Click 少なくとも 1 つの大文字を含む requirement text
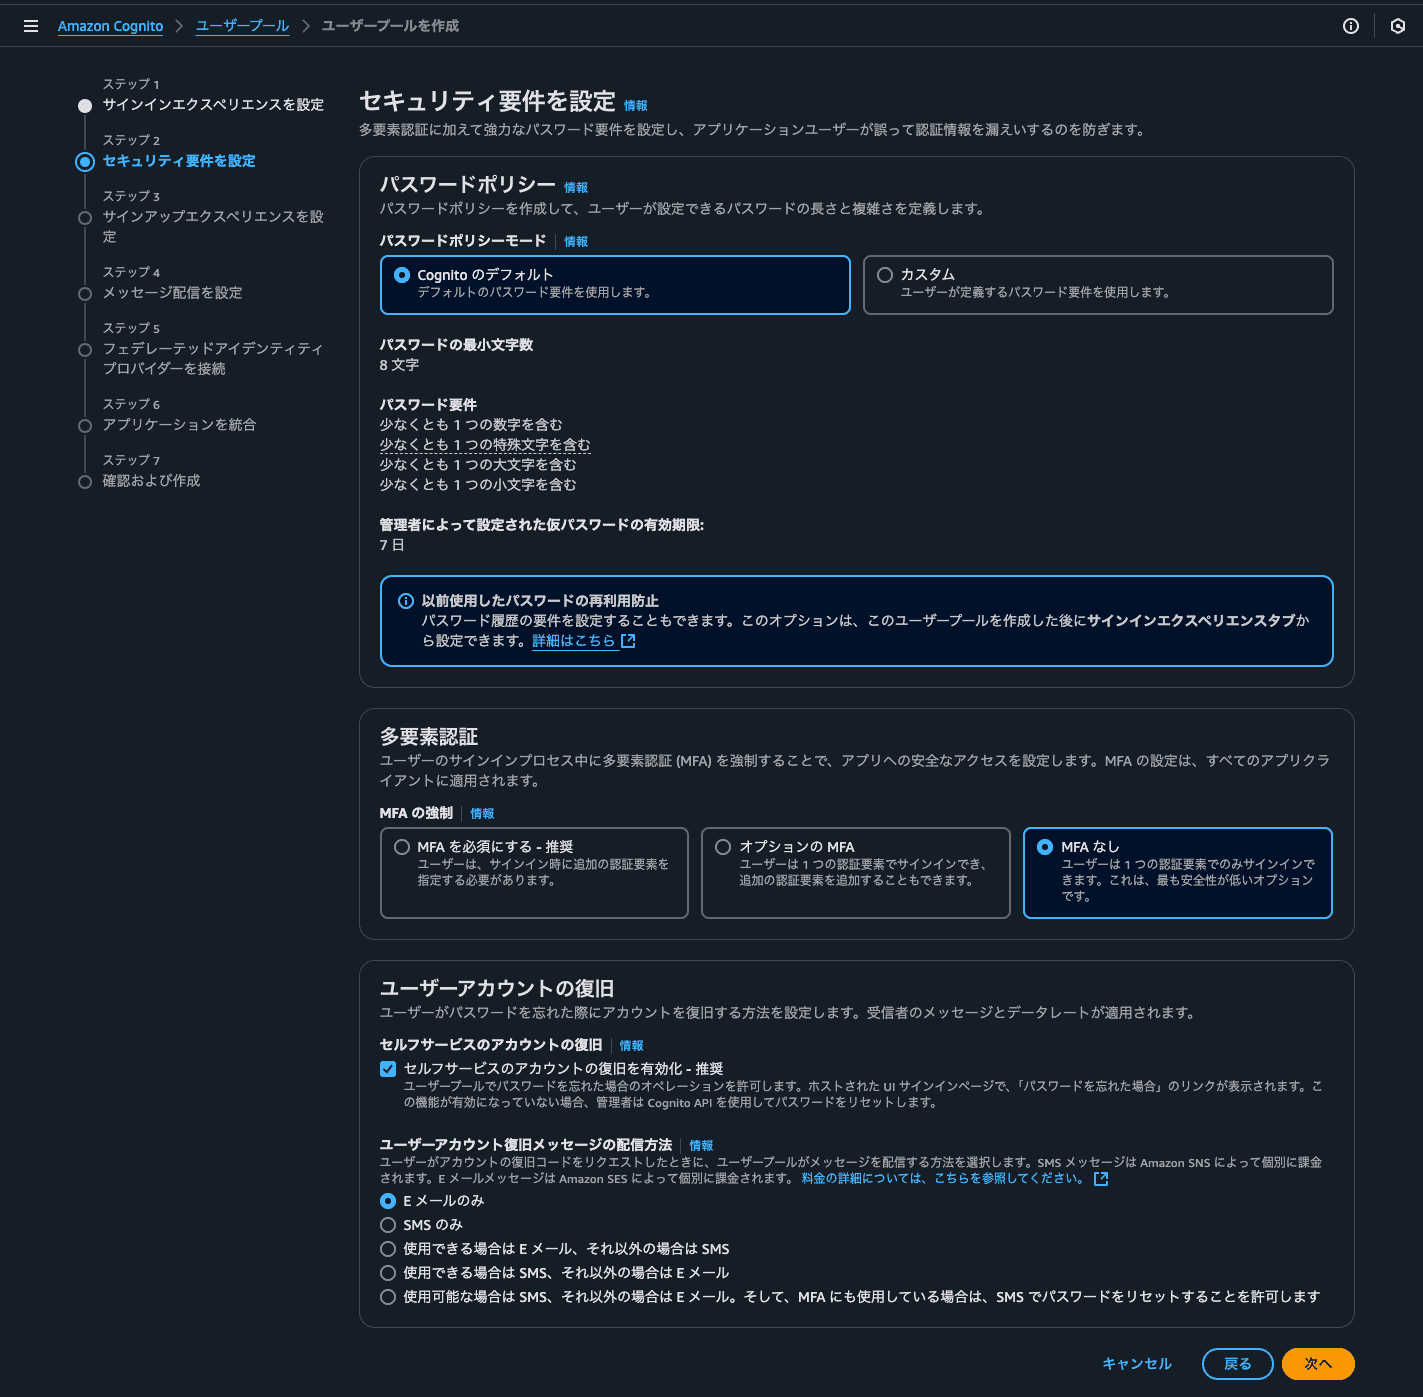The height and width of the screenshot is (1397, 1423). point(478,465)
